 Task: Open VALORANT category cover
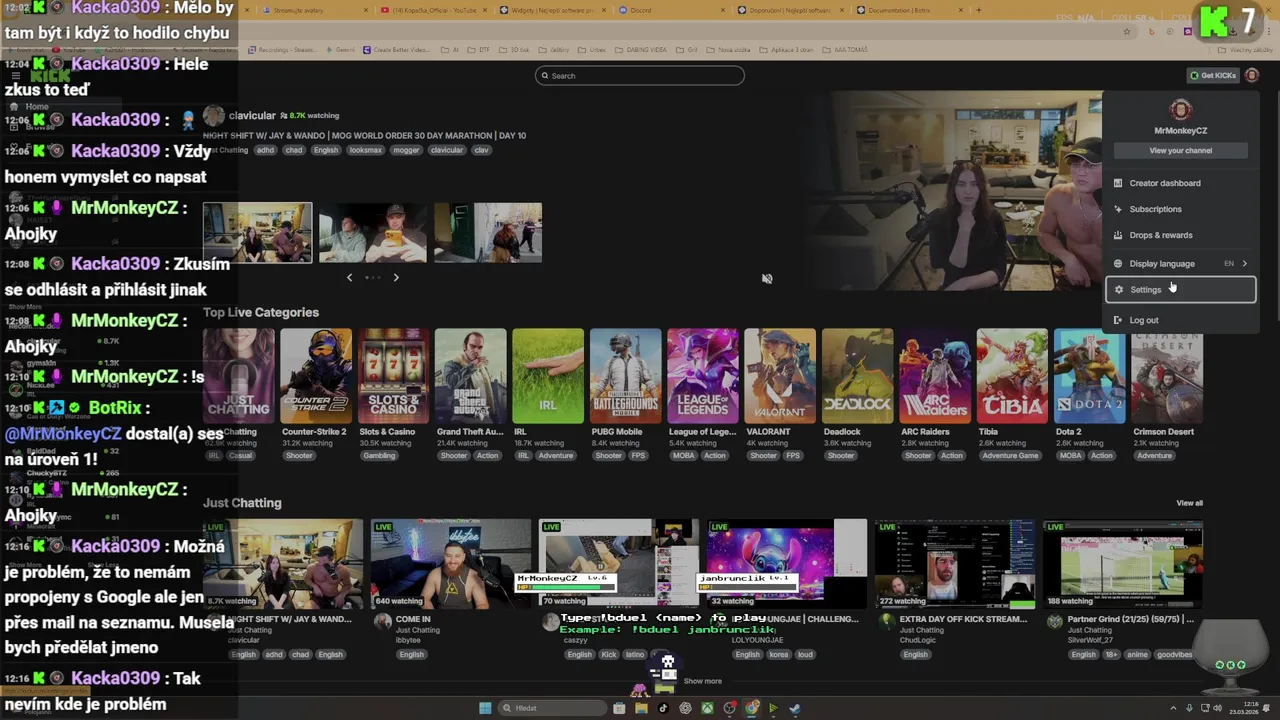(x=780, y=376)
